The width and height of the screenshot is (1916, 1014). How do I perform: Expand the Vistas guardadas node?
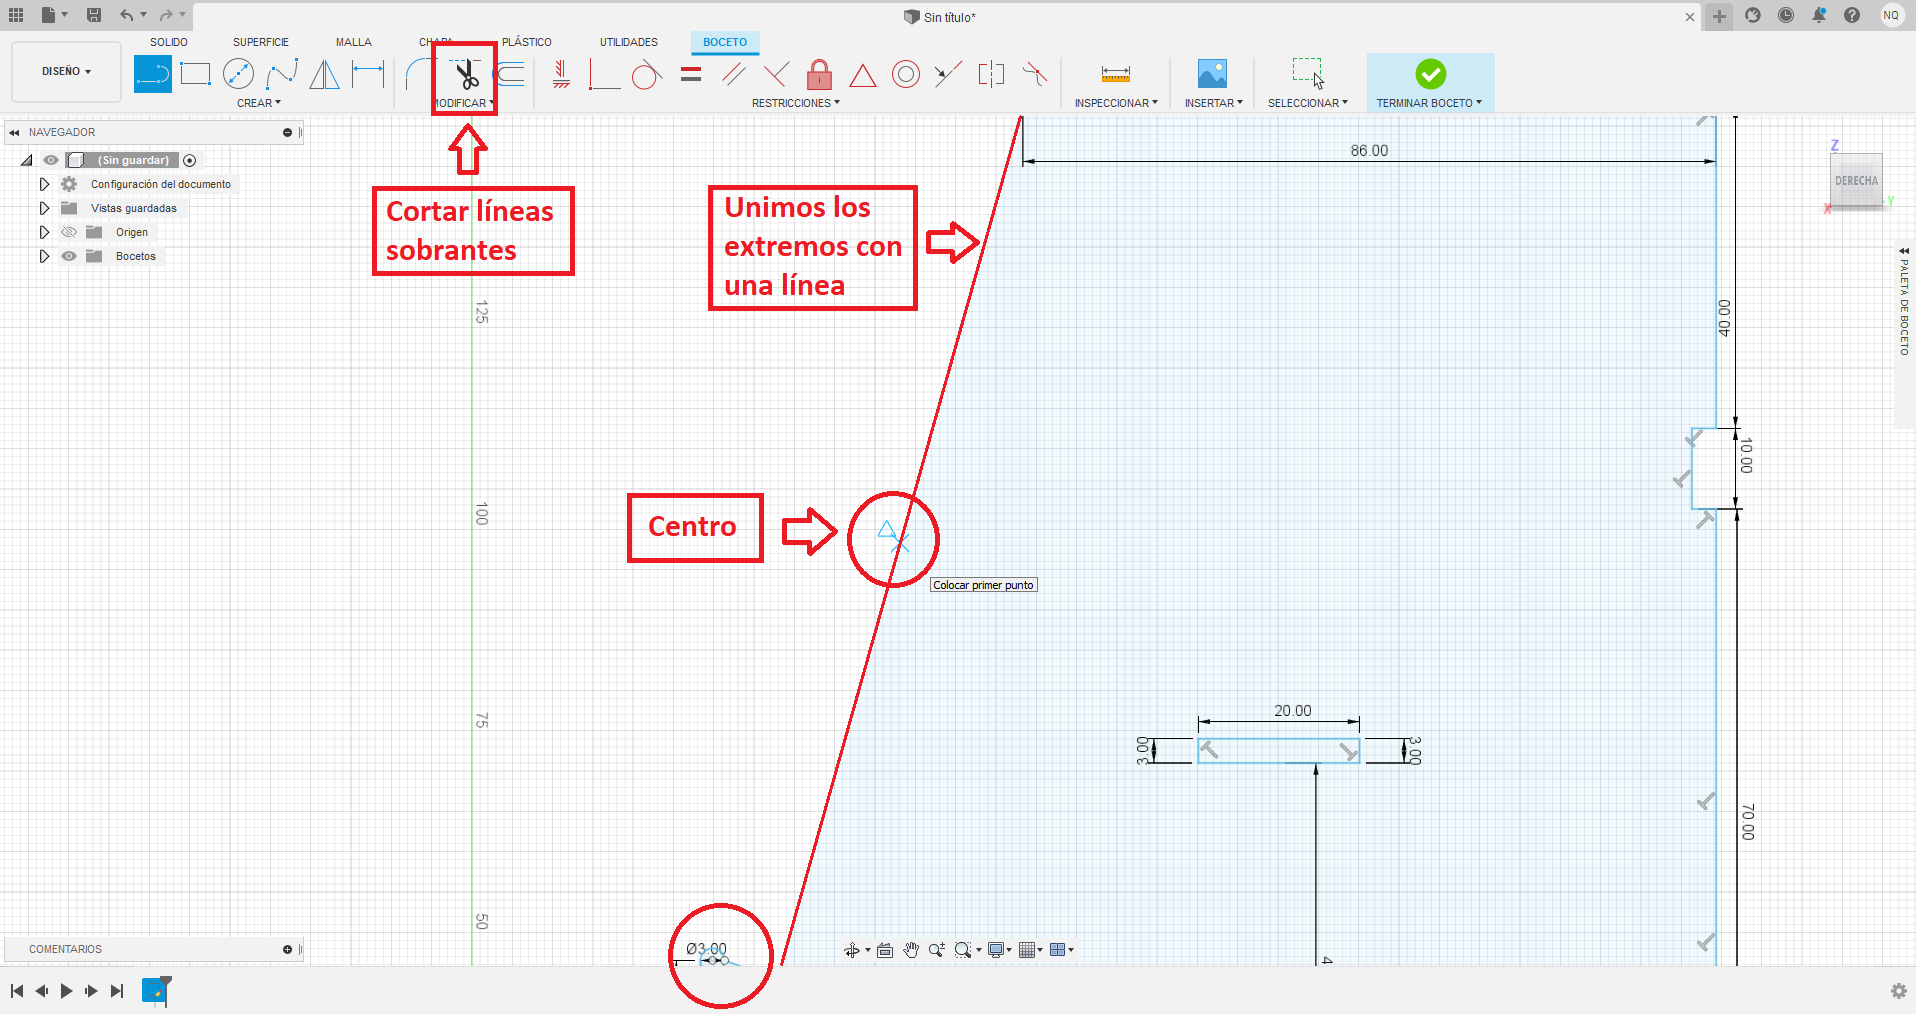pyautogui.click(x=44, y=208)
